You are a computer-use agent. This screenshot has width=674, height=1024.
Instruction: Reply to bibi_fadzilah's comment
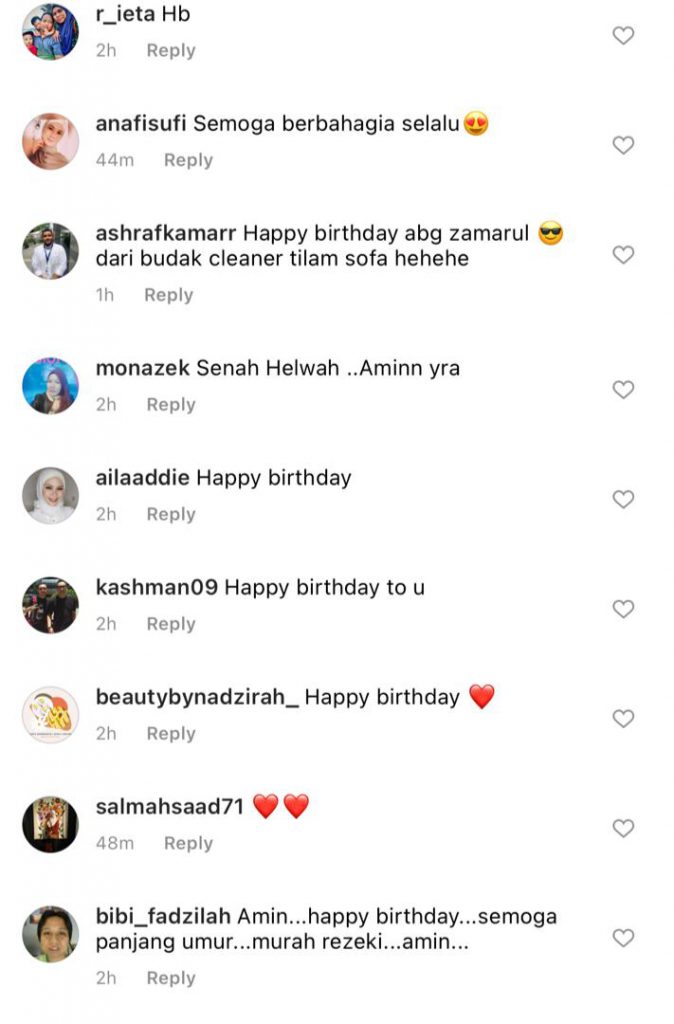pyautogui.click(x=170, y=978)
